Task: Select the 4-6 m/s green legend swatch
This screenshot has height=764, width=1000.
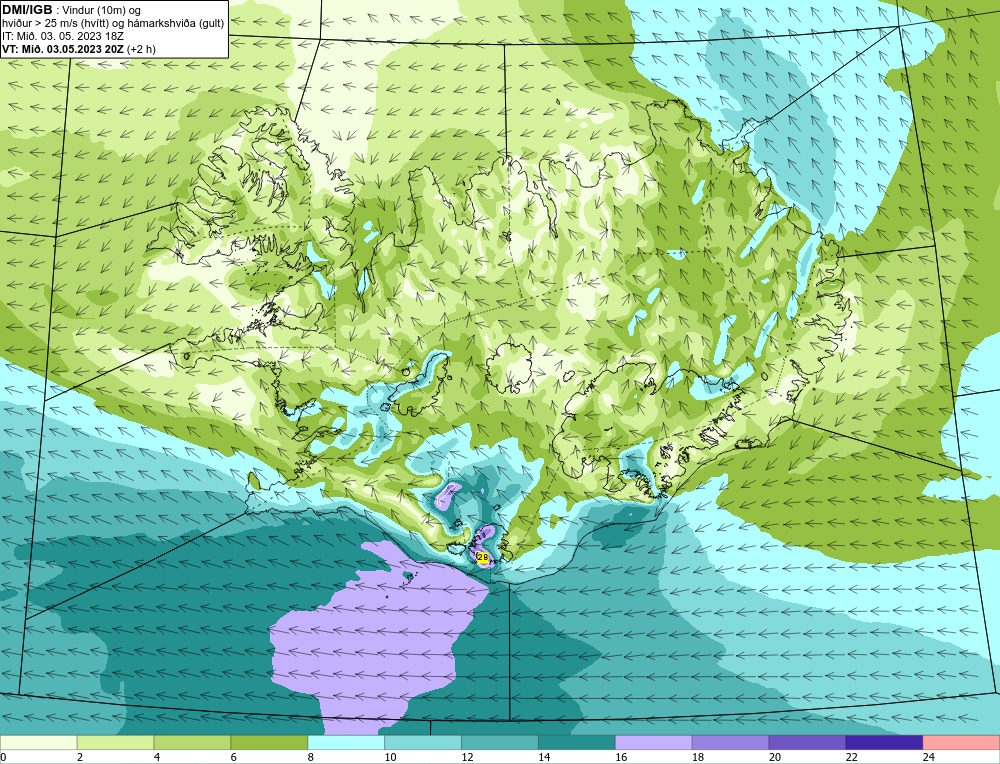Action: [x=192, y=743]
